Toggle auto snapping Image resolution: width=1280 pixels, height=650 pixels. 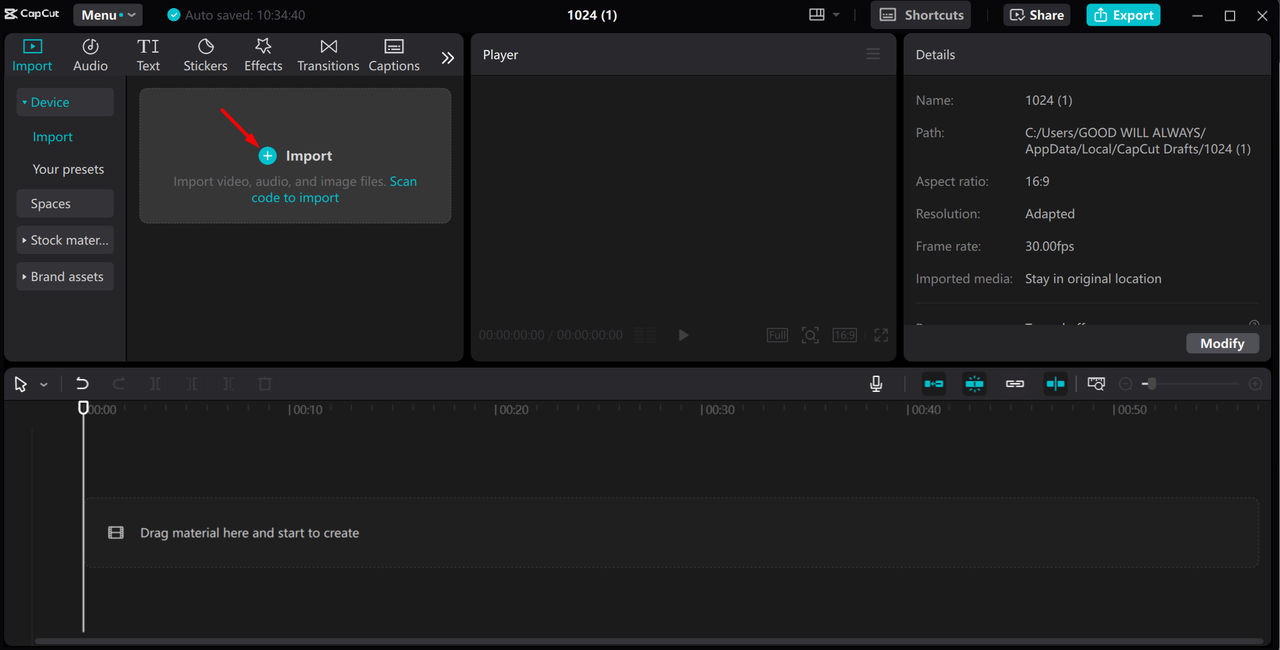(974, 384)
